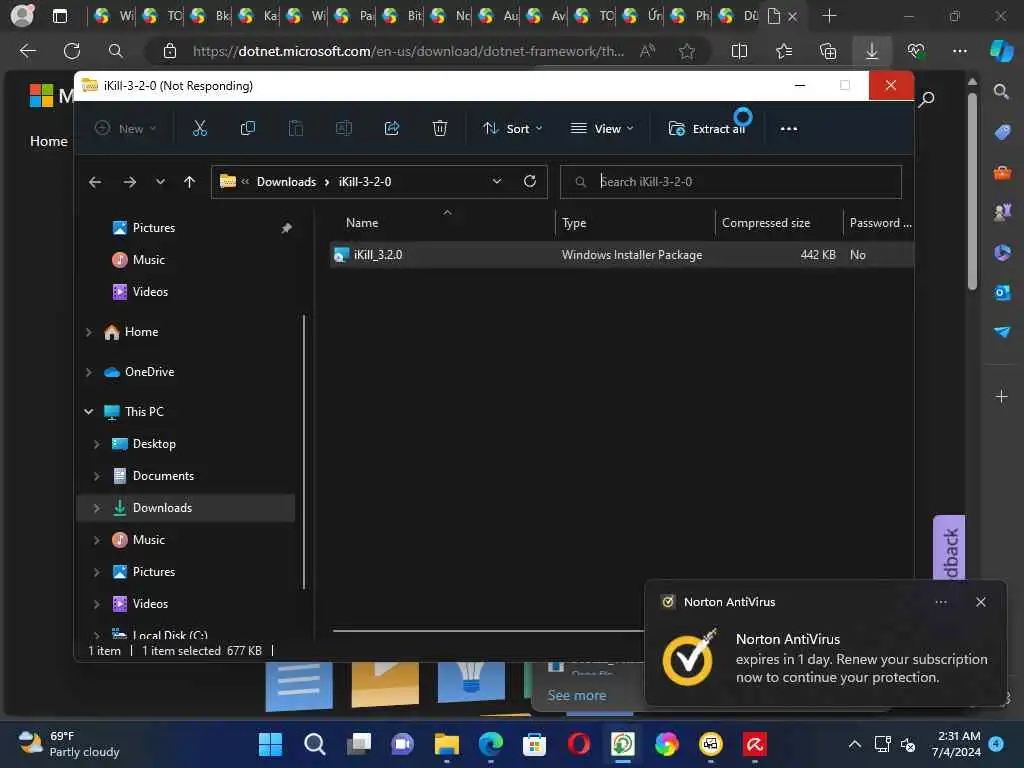Click Extract all in Explorer toolbar
1024x768 pixels.
point(707,129)
